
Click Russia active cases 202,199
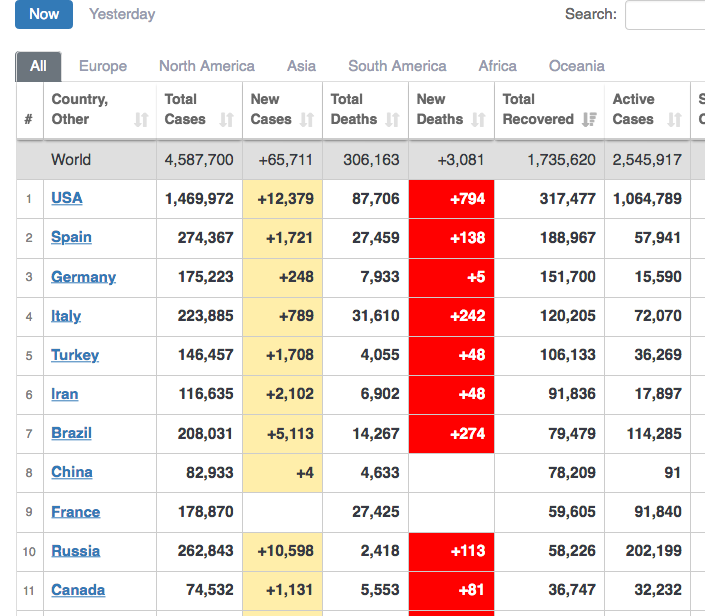coord(654,551)
